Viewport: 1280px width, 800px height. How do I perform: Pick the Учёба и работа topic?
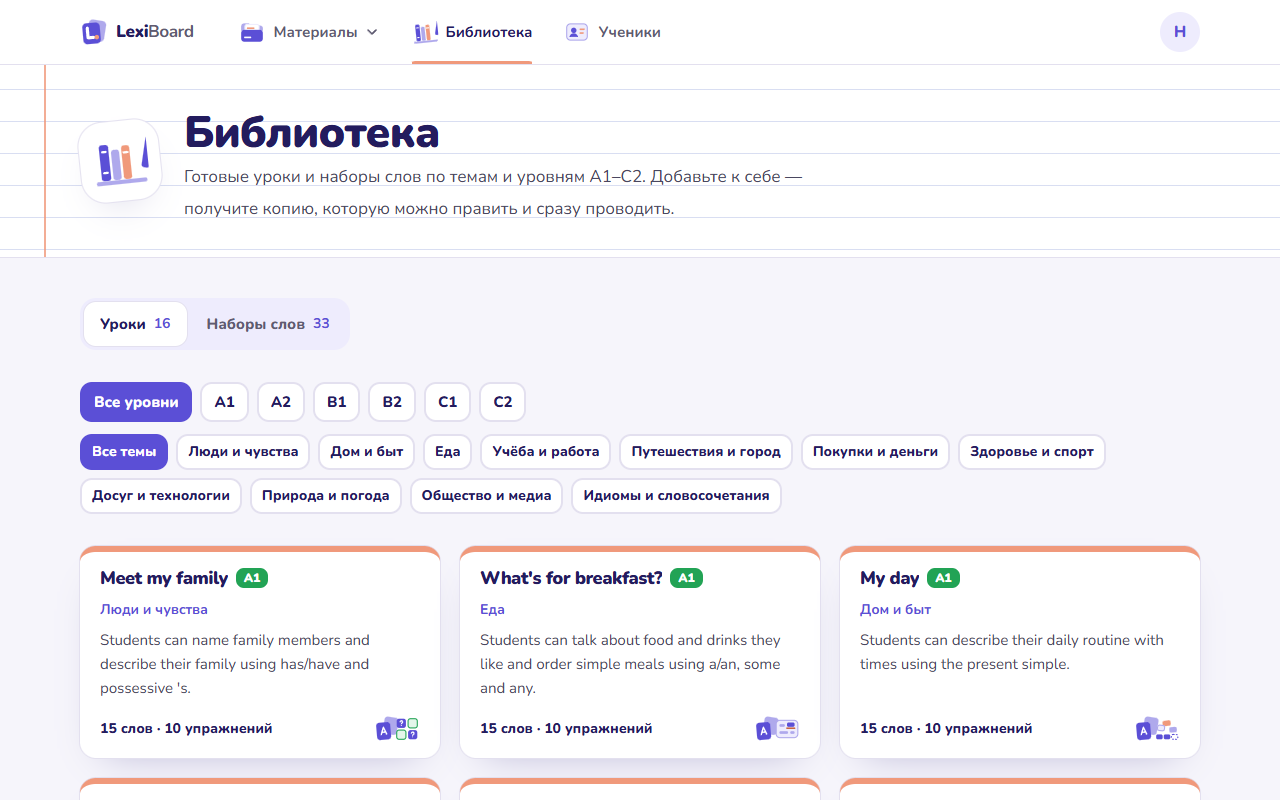tap(546, 452)
